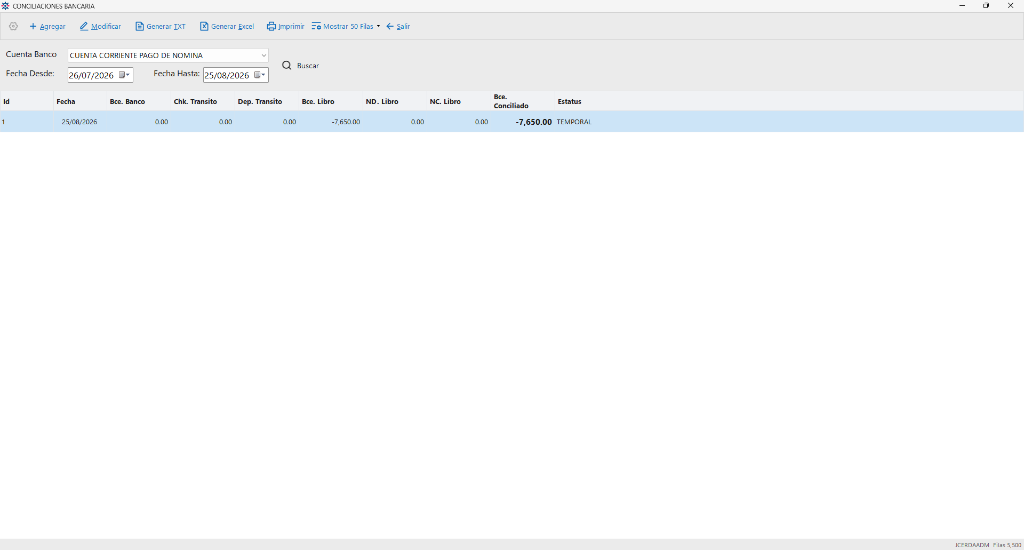Expand the Mostrar 50 Filas dropdown arrow
Image resolution: width=1024 pixels, height=550 pixels.
click(378, 27)
